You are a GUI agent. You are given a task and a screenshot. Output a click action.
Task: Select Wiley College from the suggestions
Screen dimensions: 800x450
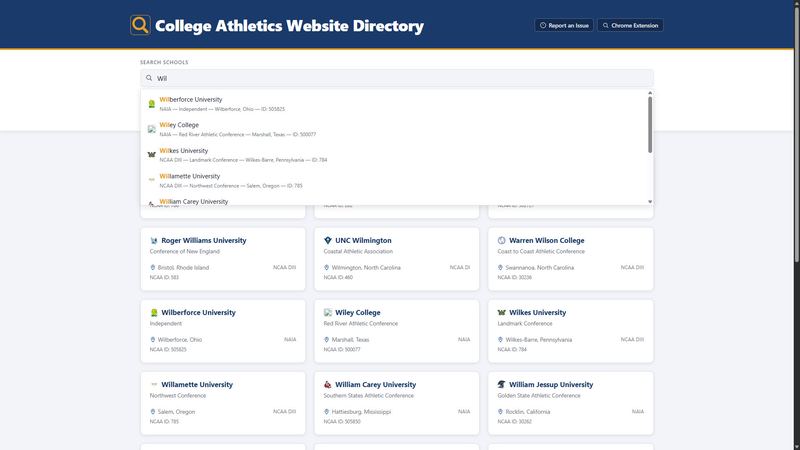[394, 129]
